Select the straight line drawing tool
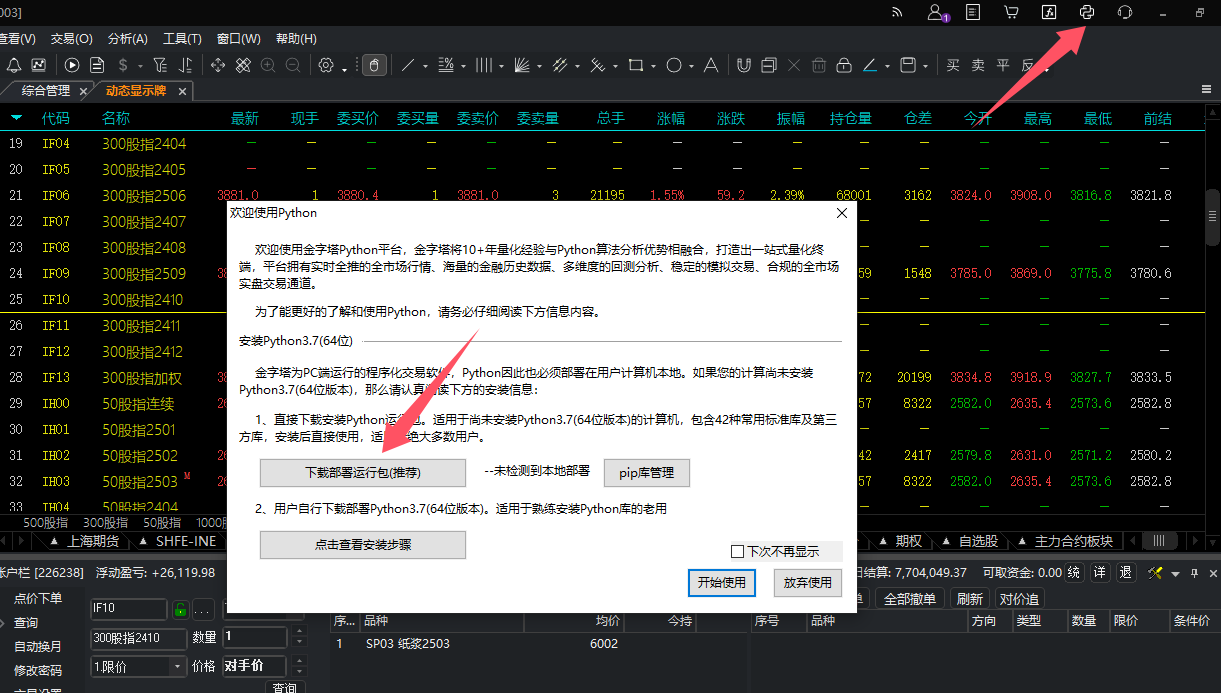The image size is (1221, 693). (407, 65)
